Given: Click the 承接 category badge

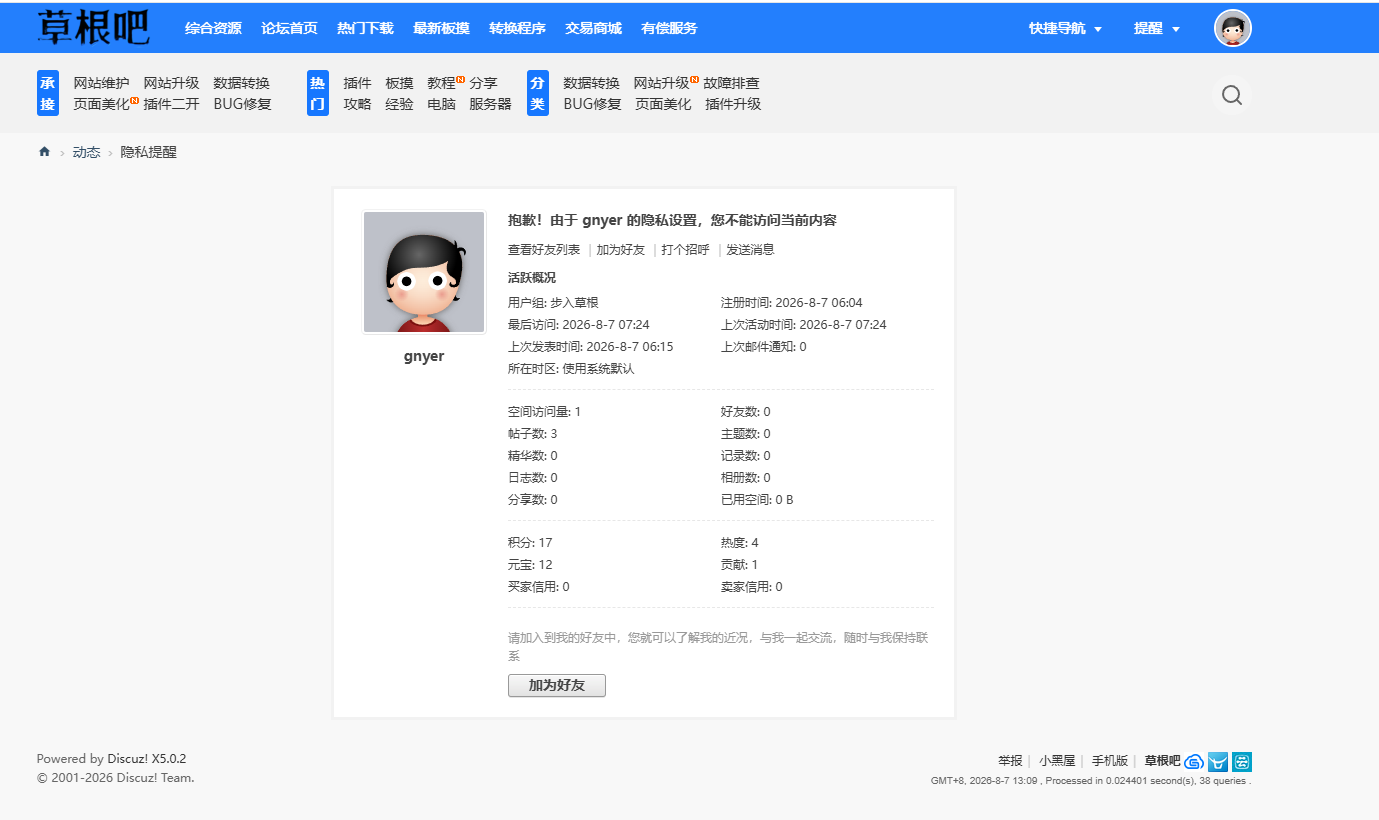Looking at the screenshot, I should tap(48, 93).
